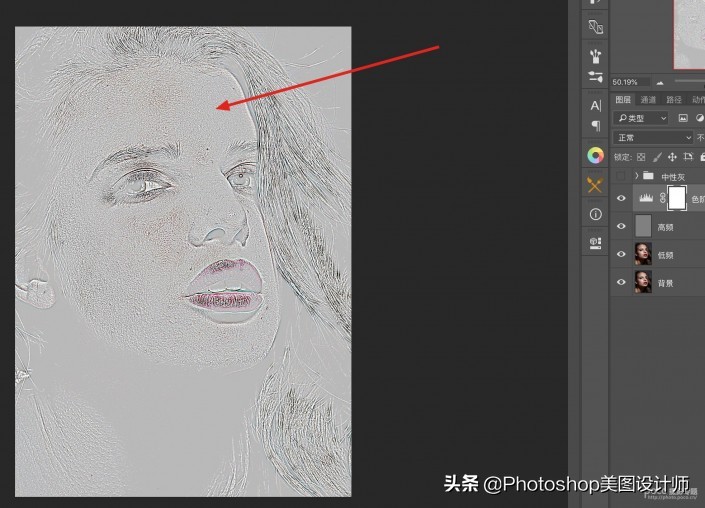Open the Character panel icon
This screenshot has width=705, height=508.
coord(596,105)
